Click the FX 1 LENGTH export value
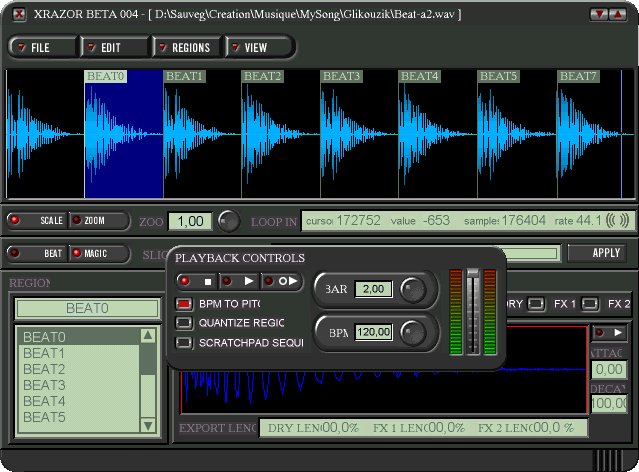Image resolution: width=639 pixels, height=472 pixels. (446, 428)
